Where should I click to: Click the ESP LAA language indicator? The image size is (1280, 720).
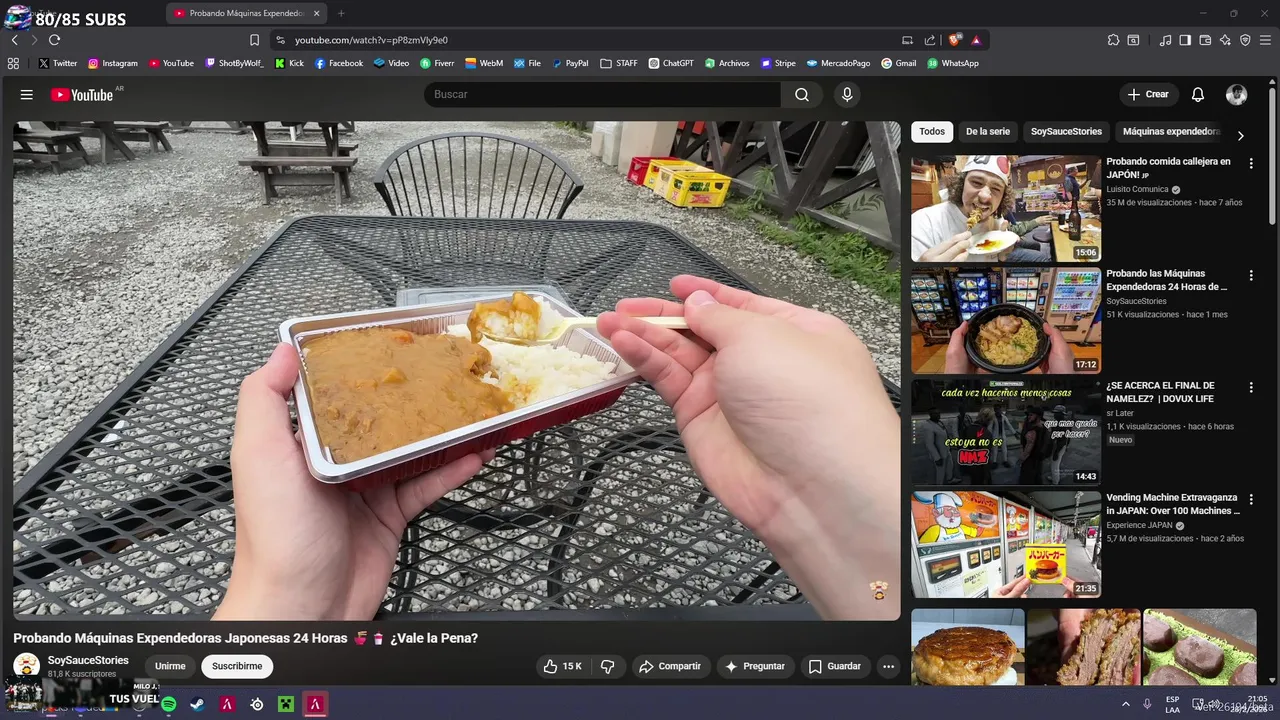(1172, 704)
